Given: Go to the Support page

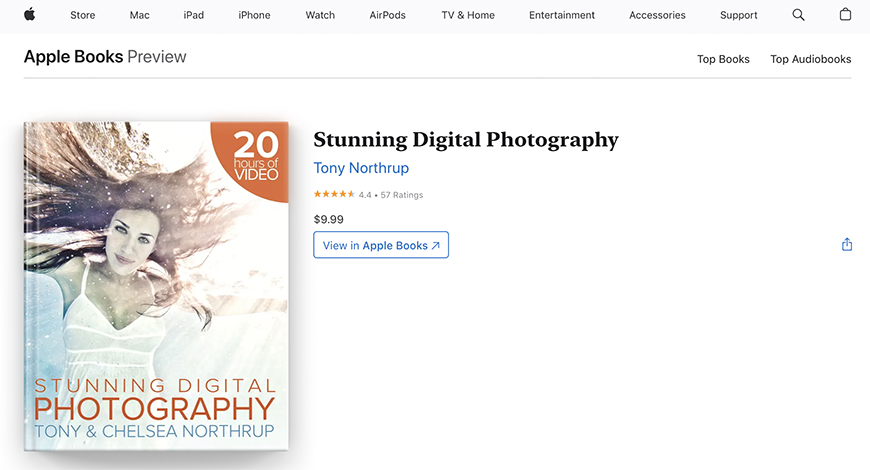Looking at the screenshot, I should (x=739, y=16).
